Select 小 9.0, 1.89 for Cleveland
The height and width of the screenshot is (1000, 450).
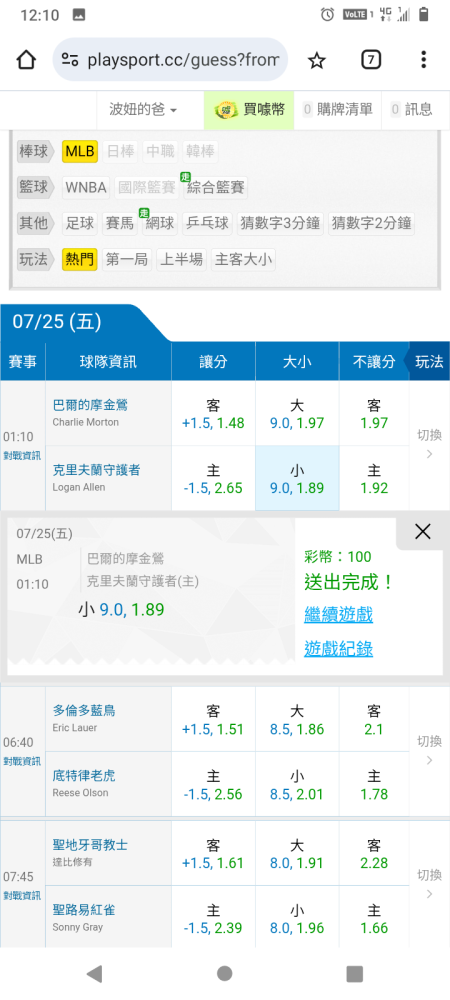pos(297,478)
